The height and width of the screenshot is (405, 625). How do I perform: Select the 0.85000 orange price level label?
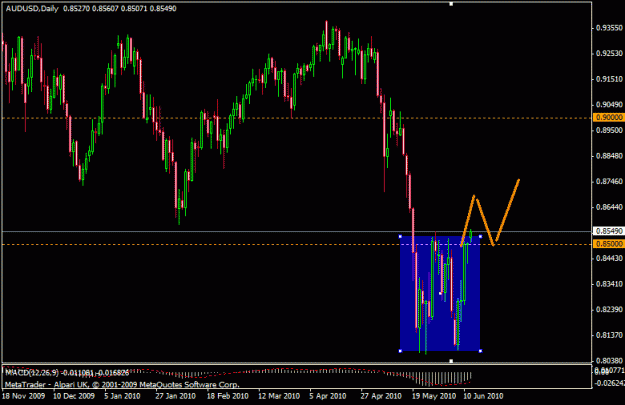[x=609, y=244]
